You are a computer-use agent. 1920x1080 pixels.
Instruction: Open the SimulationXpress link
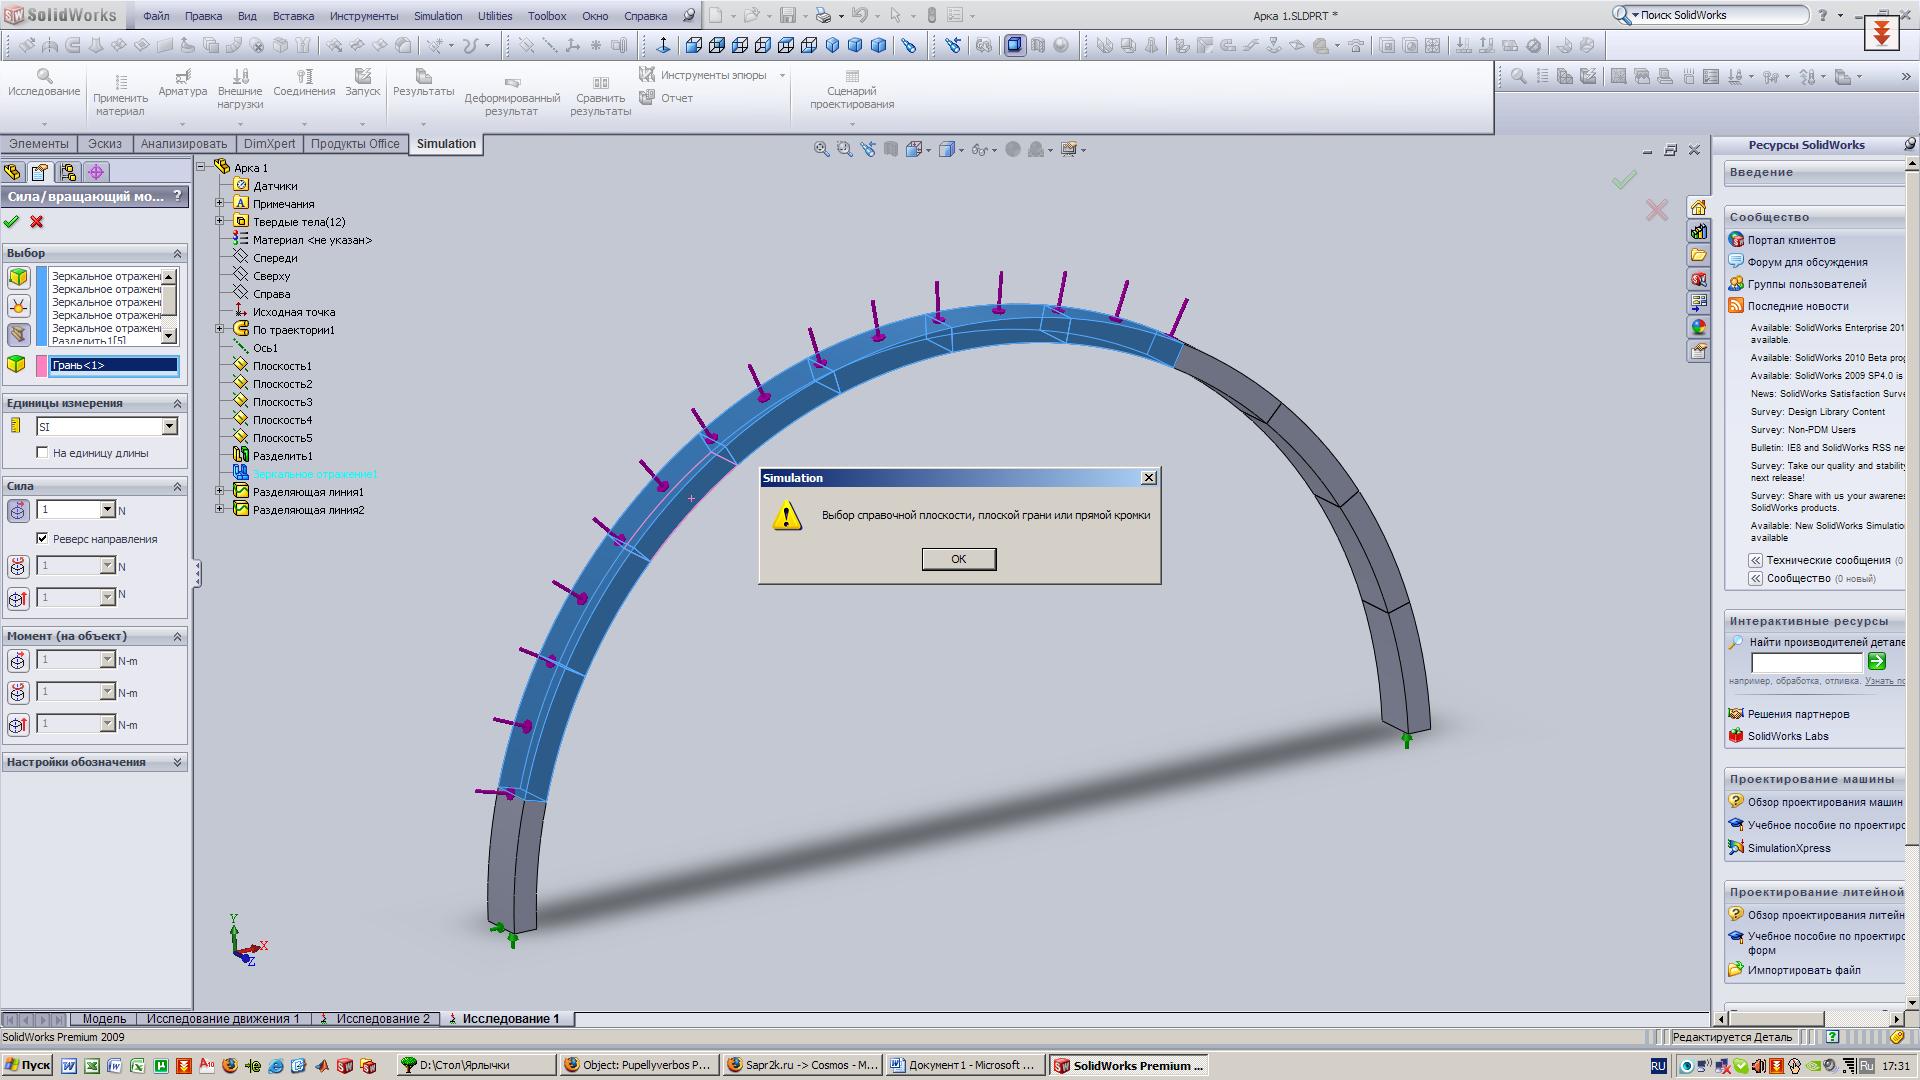1789,848
